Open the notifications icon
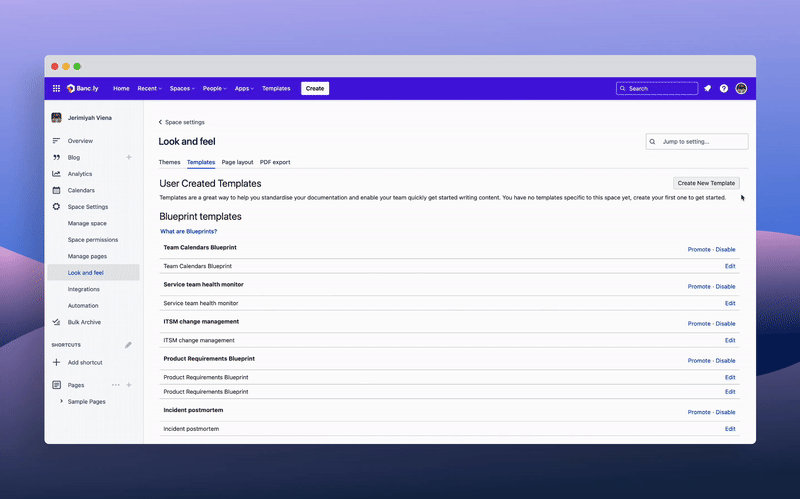The height and width of the screenshot is (499, 800). pos(708,88)
